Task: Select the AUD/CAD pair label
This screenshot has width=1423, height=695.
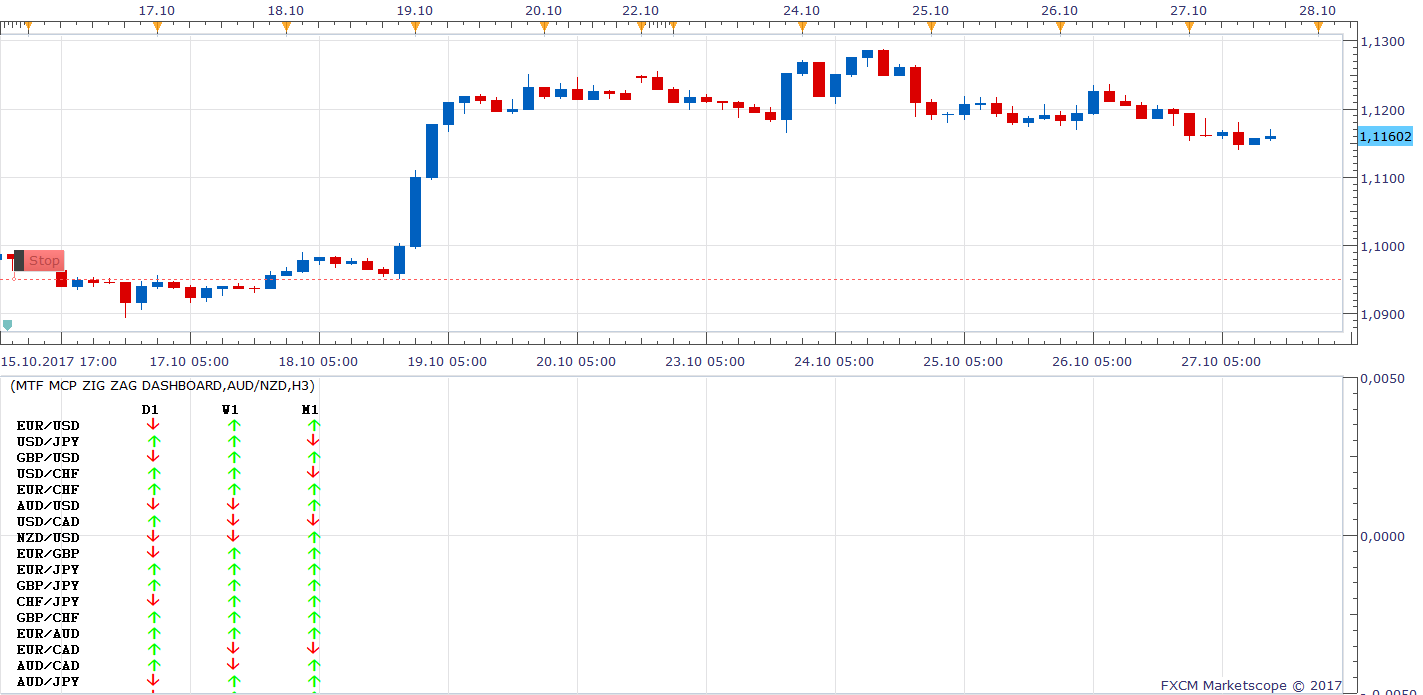Action: pyautogui.click(x=48, y=665)
